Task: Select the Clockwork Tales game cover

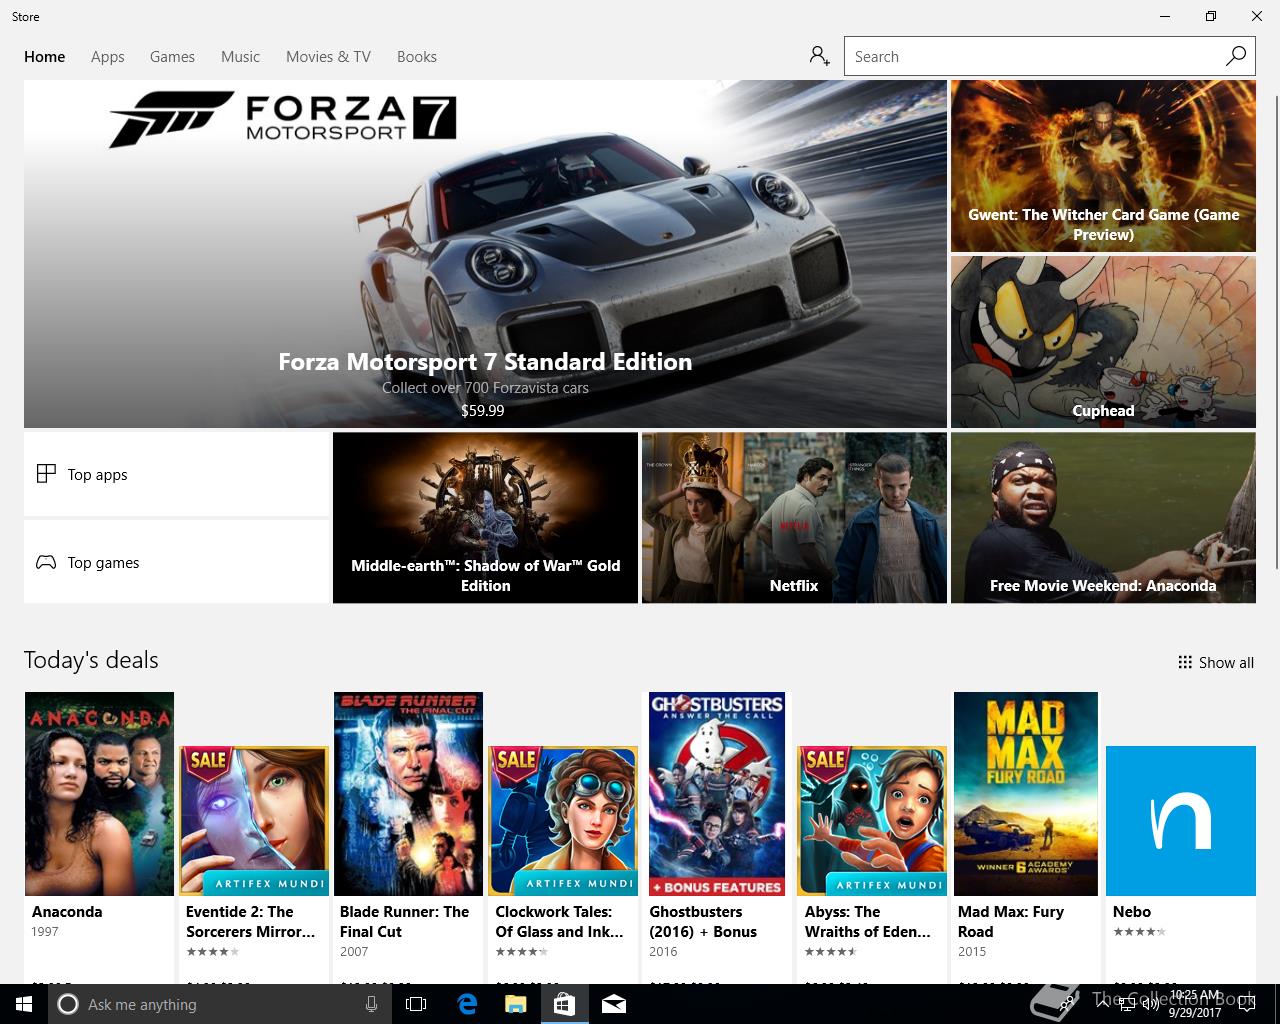Action: 563,820
